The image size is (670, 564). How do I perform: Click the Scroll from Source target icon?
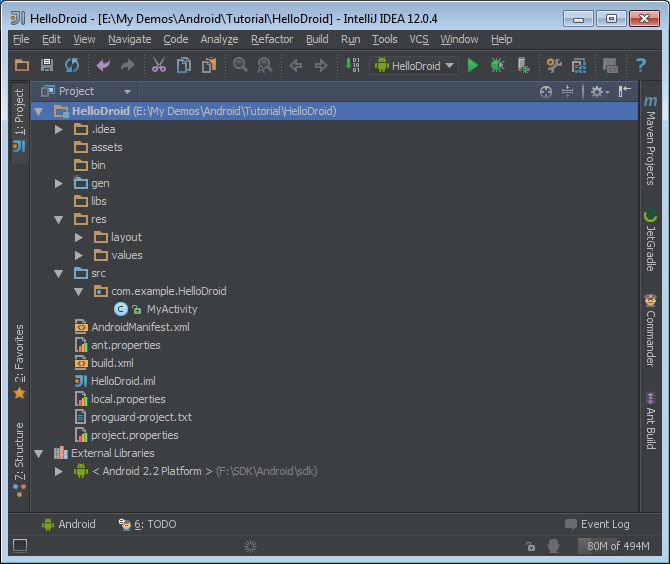(546, 91)
